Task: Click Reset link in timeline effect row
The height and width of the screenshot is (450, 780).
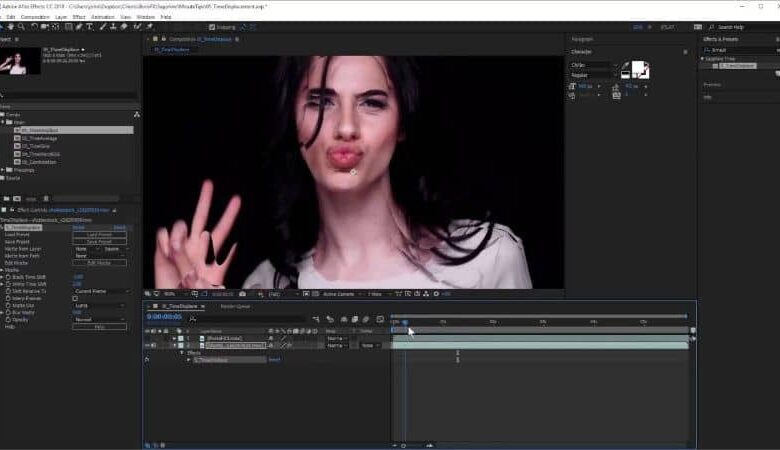Action: (x=274, y=360)
